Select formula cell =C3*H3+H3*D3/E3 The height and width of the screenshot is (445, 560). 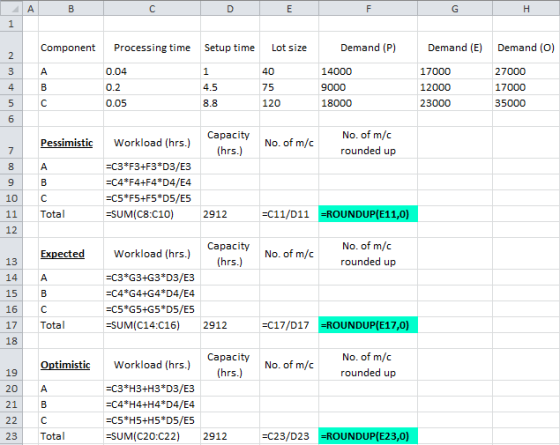[x=152, y=389]
